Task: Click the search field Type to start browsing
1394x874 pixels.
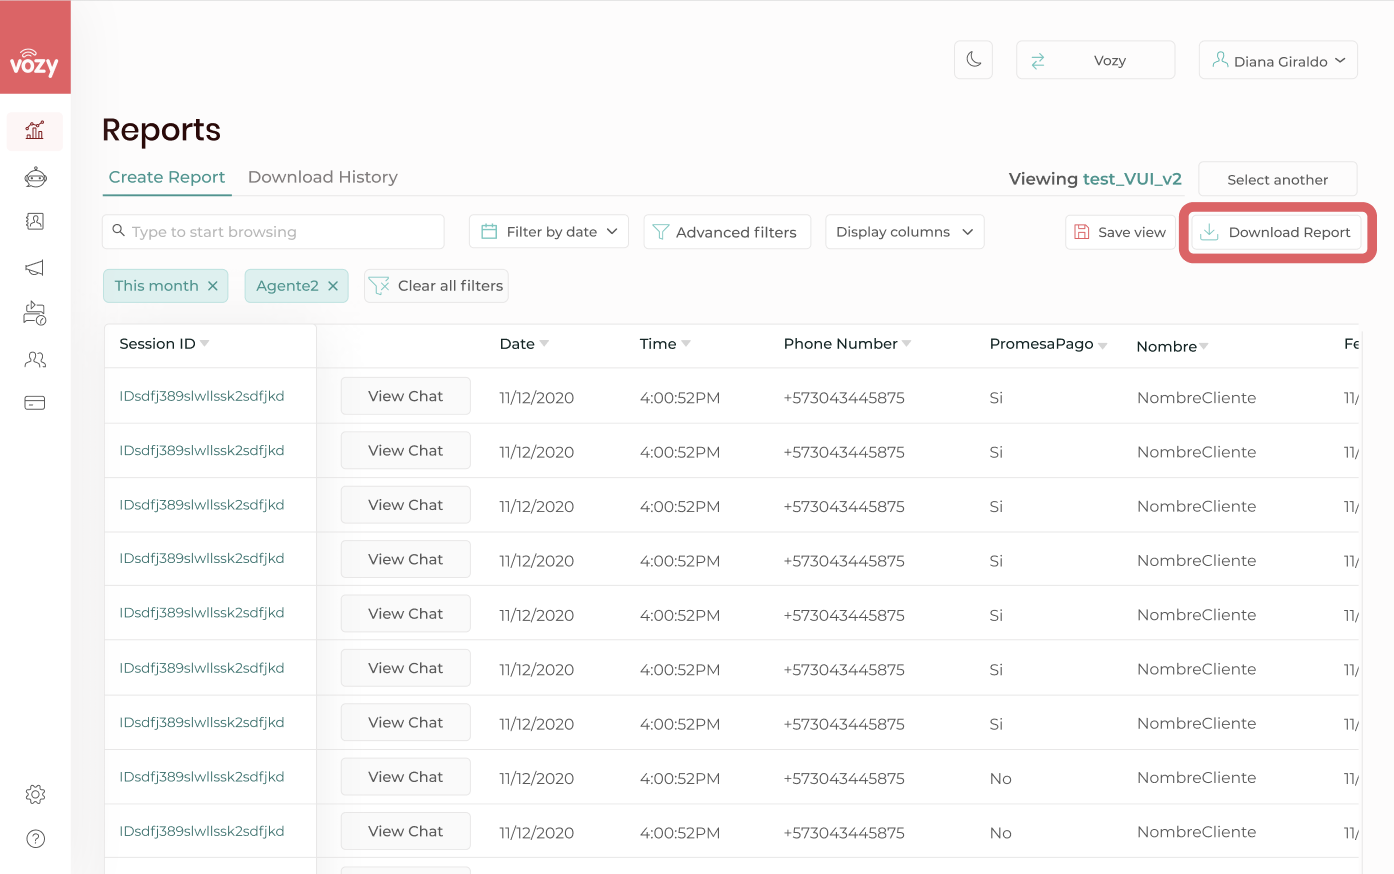Action: coord(273,231)
